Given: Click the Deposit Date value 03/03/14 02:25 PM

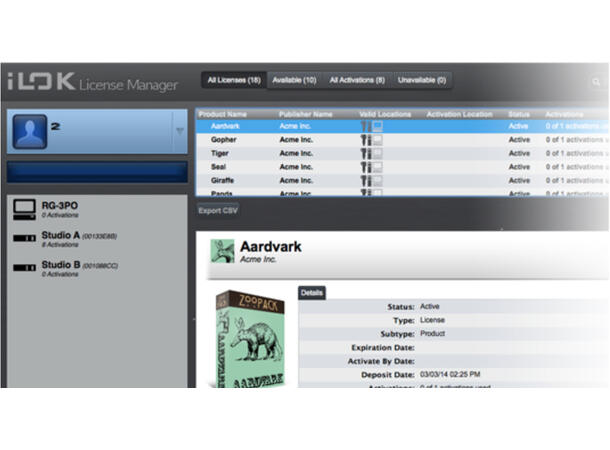Looking at the screenshot, I should 450,374.
